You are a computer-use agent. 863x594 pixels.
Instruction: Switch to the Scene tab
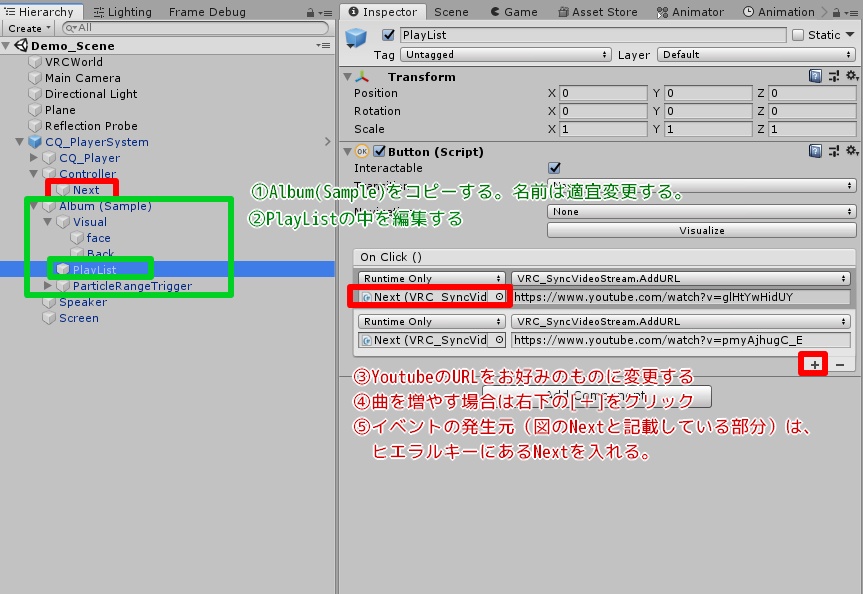(x=452, y=12)
